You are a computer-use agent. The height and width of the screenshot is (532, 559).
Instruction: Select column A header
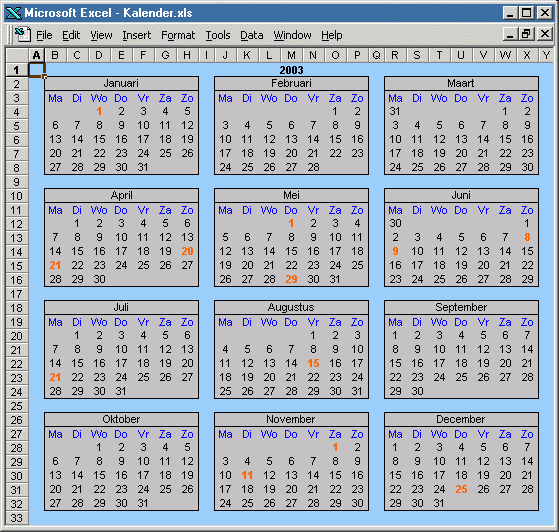36,55
